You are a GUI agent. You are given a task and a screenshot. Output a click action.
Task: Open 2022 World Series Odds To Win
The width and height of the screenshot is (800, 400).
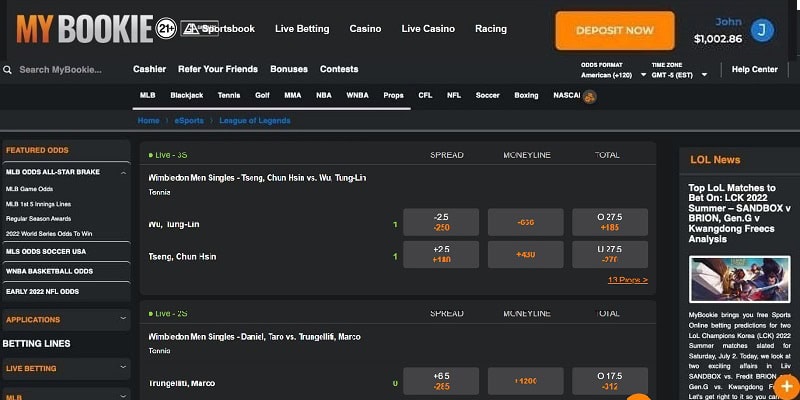49,234
